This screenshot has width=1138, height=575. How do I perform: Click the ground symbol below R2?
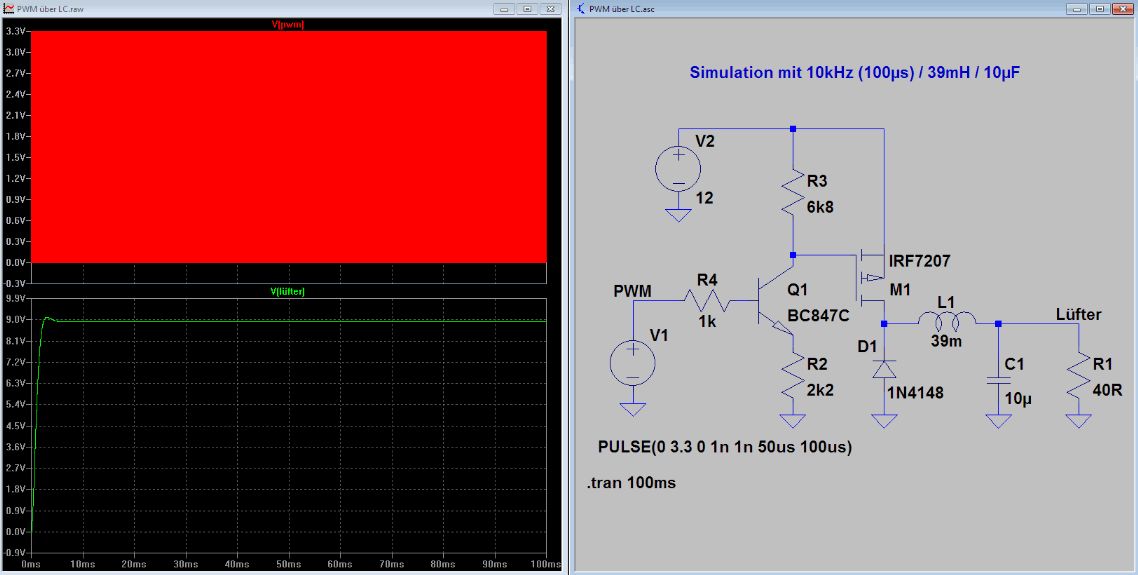(793, 420)
